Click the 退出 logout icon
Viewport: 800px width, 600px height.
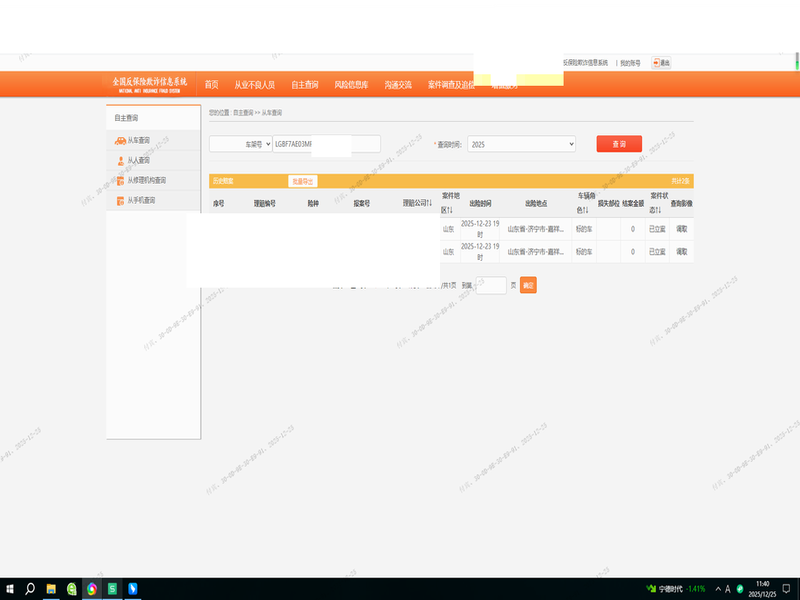tap(657, 63)
